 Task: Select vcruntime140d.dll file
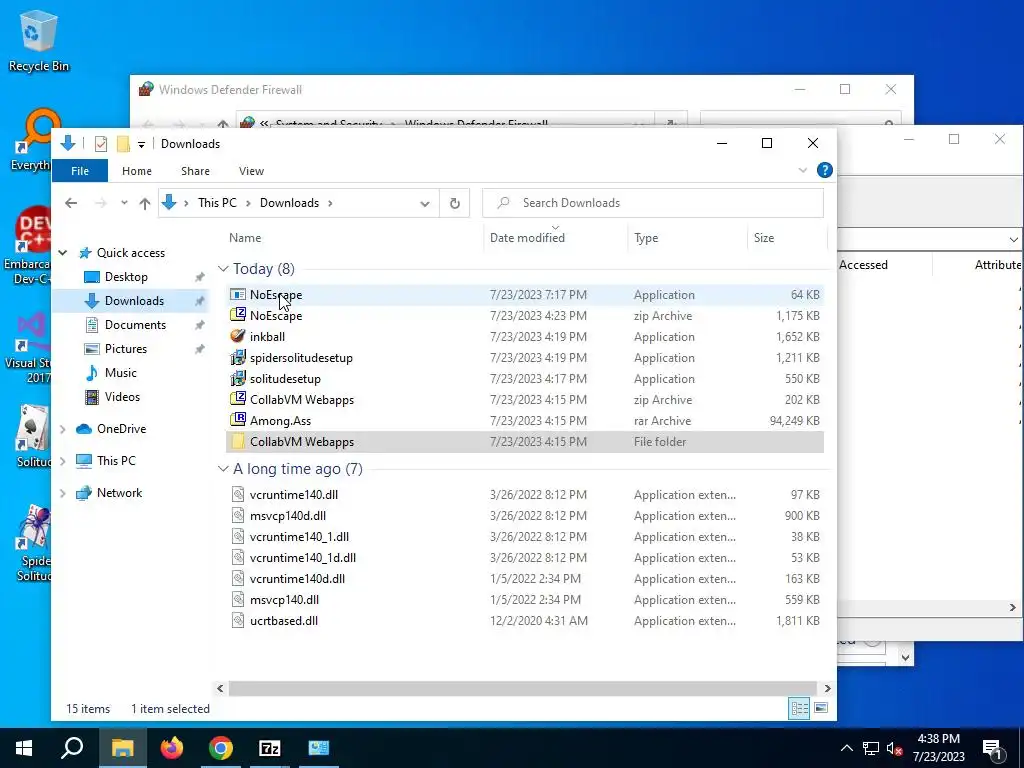[x=297, y=579]
